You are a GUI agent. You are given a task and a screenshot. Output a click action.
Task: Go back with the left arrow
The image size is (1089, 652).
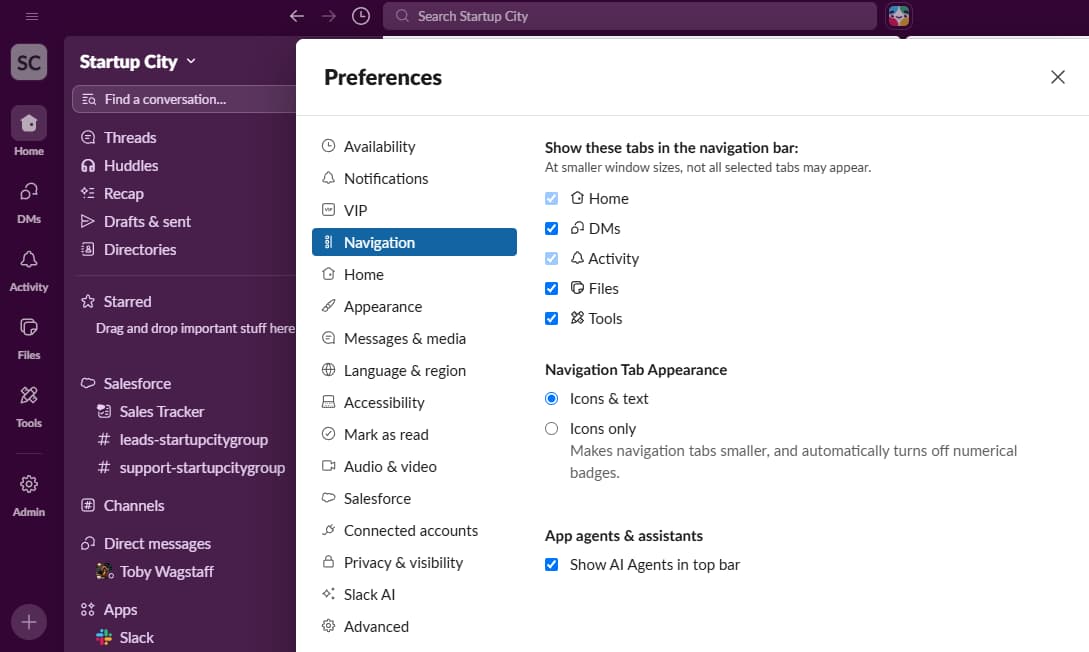[x=297, y=16]
